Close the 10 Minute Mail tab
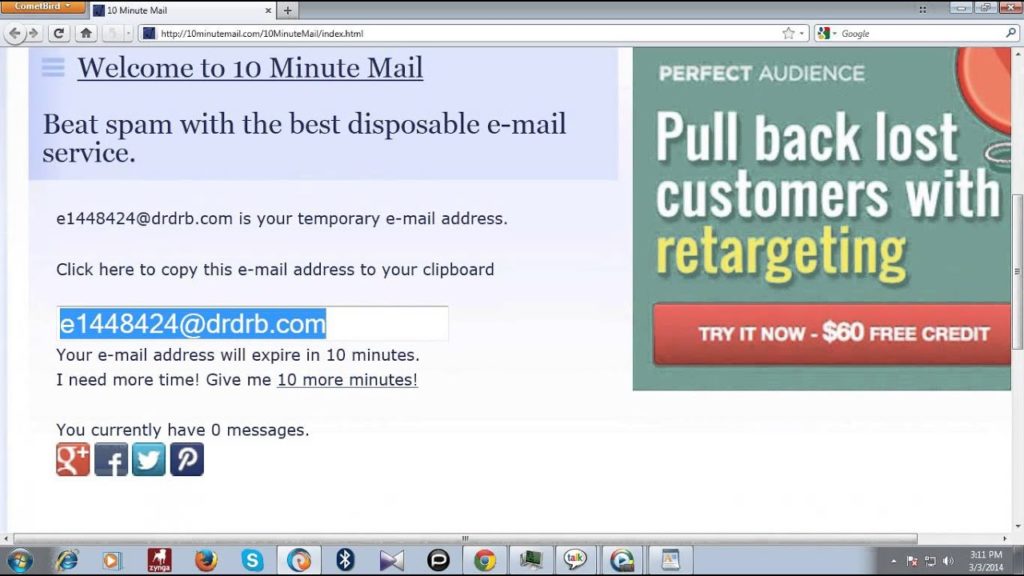The image size is (1024, 576). (x=268, y=10)
